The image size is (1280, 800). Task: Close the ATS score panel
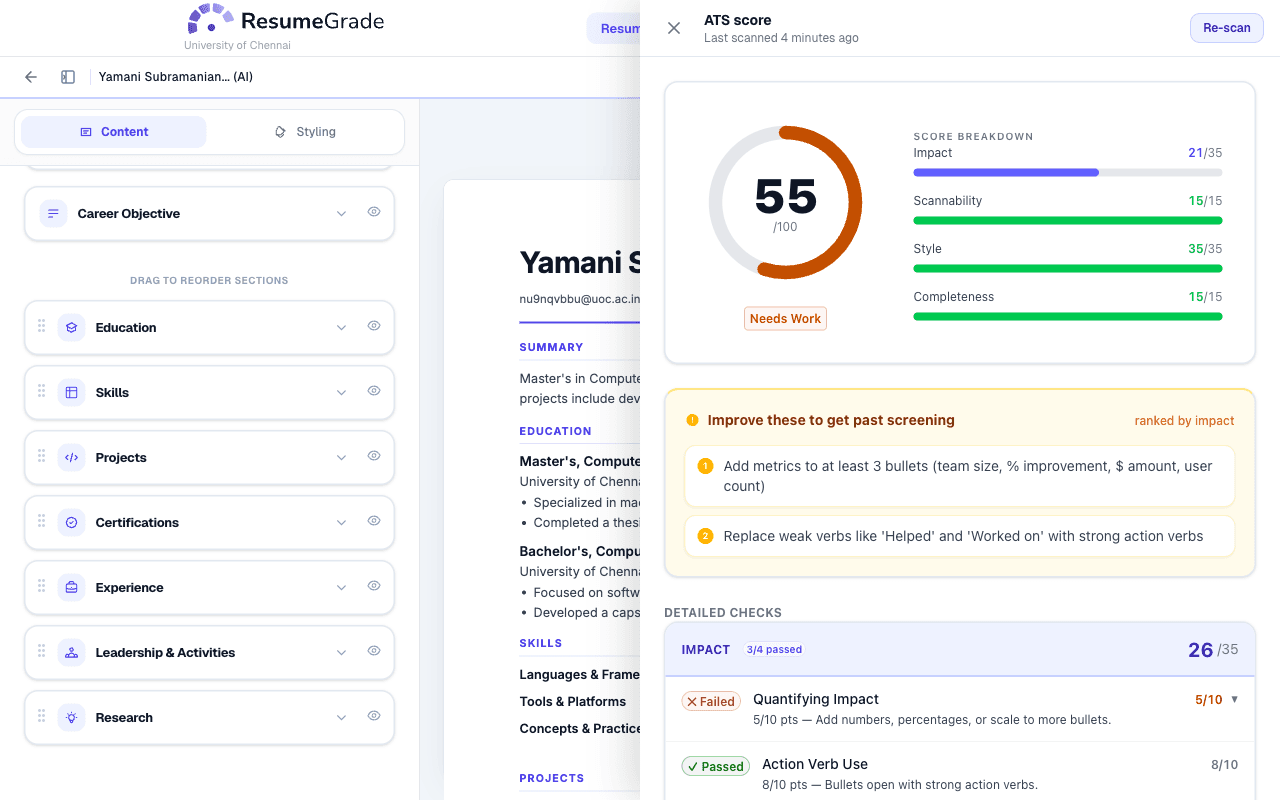(674, 28)
